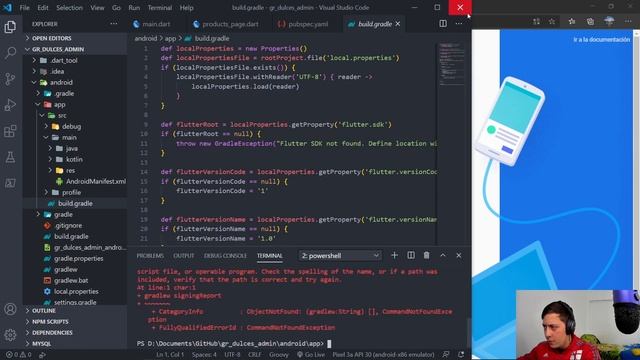640x360 pixels.
Task: Switch to DEBUG CONSOLE panel tab
Action: coord(225,256)
